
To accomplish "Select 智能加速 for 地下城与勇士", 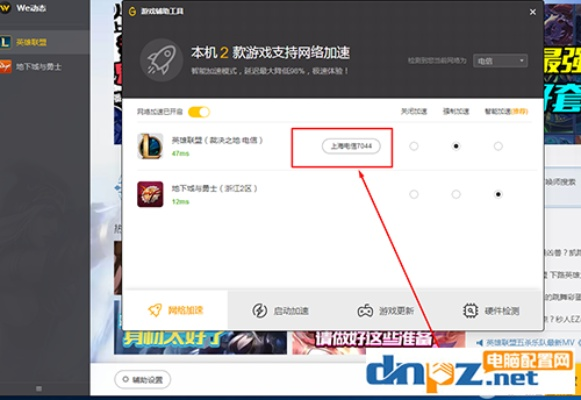I will click(x=498, y=194).
